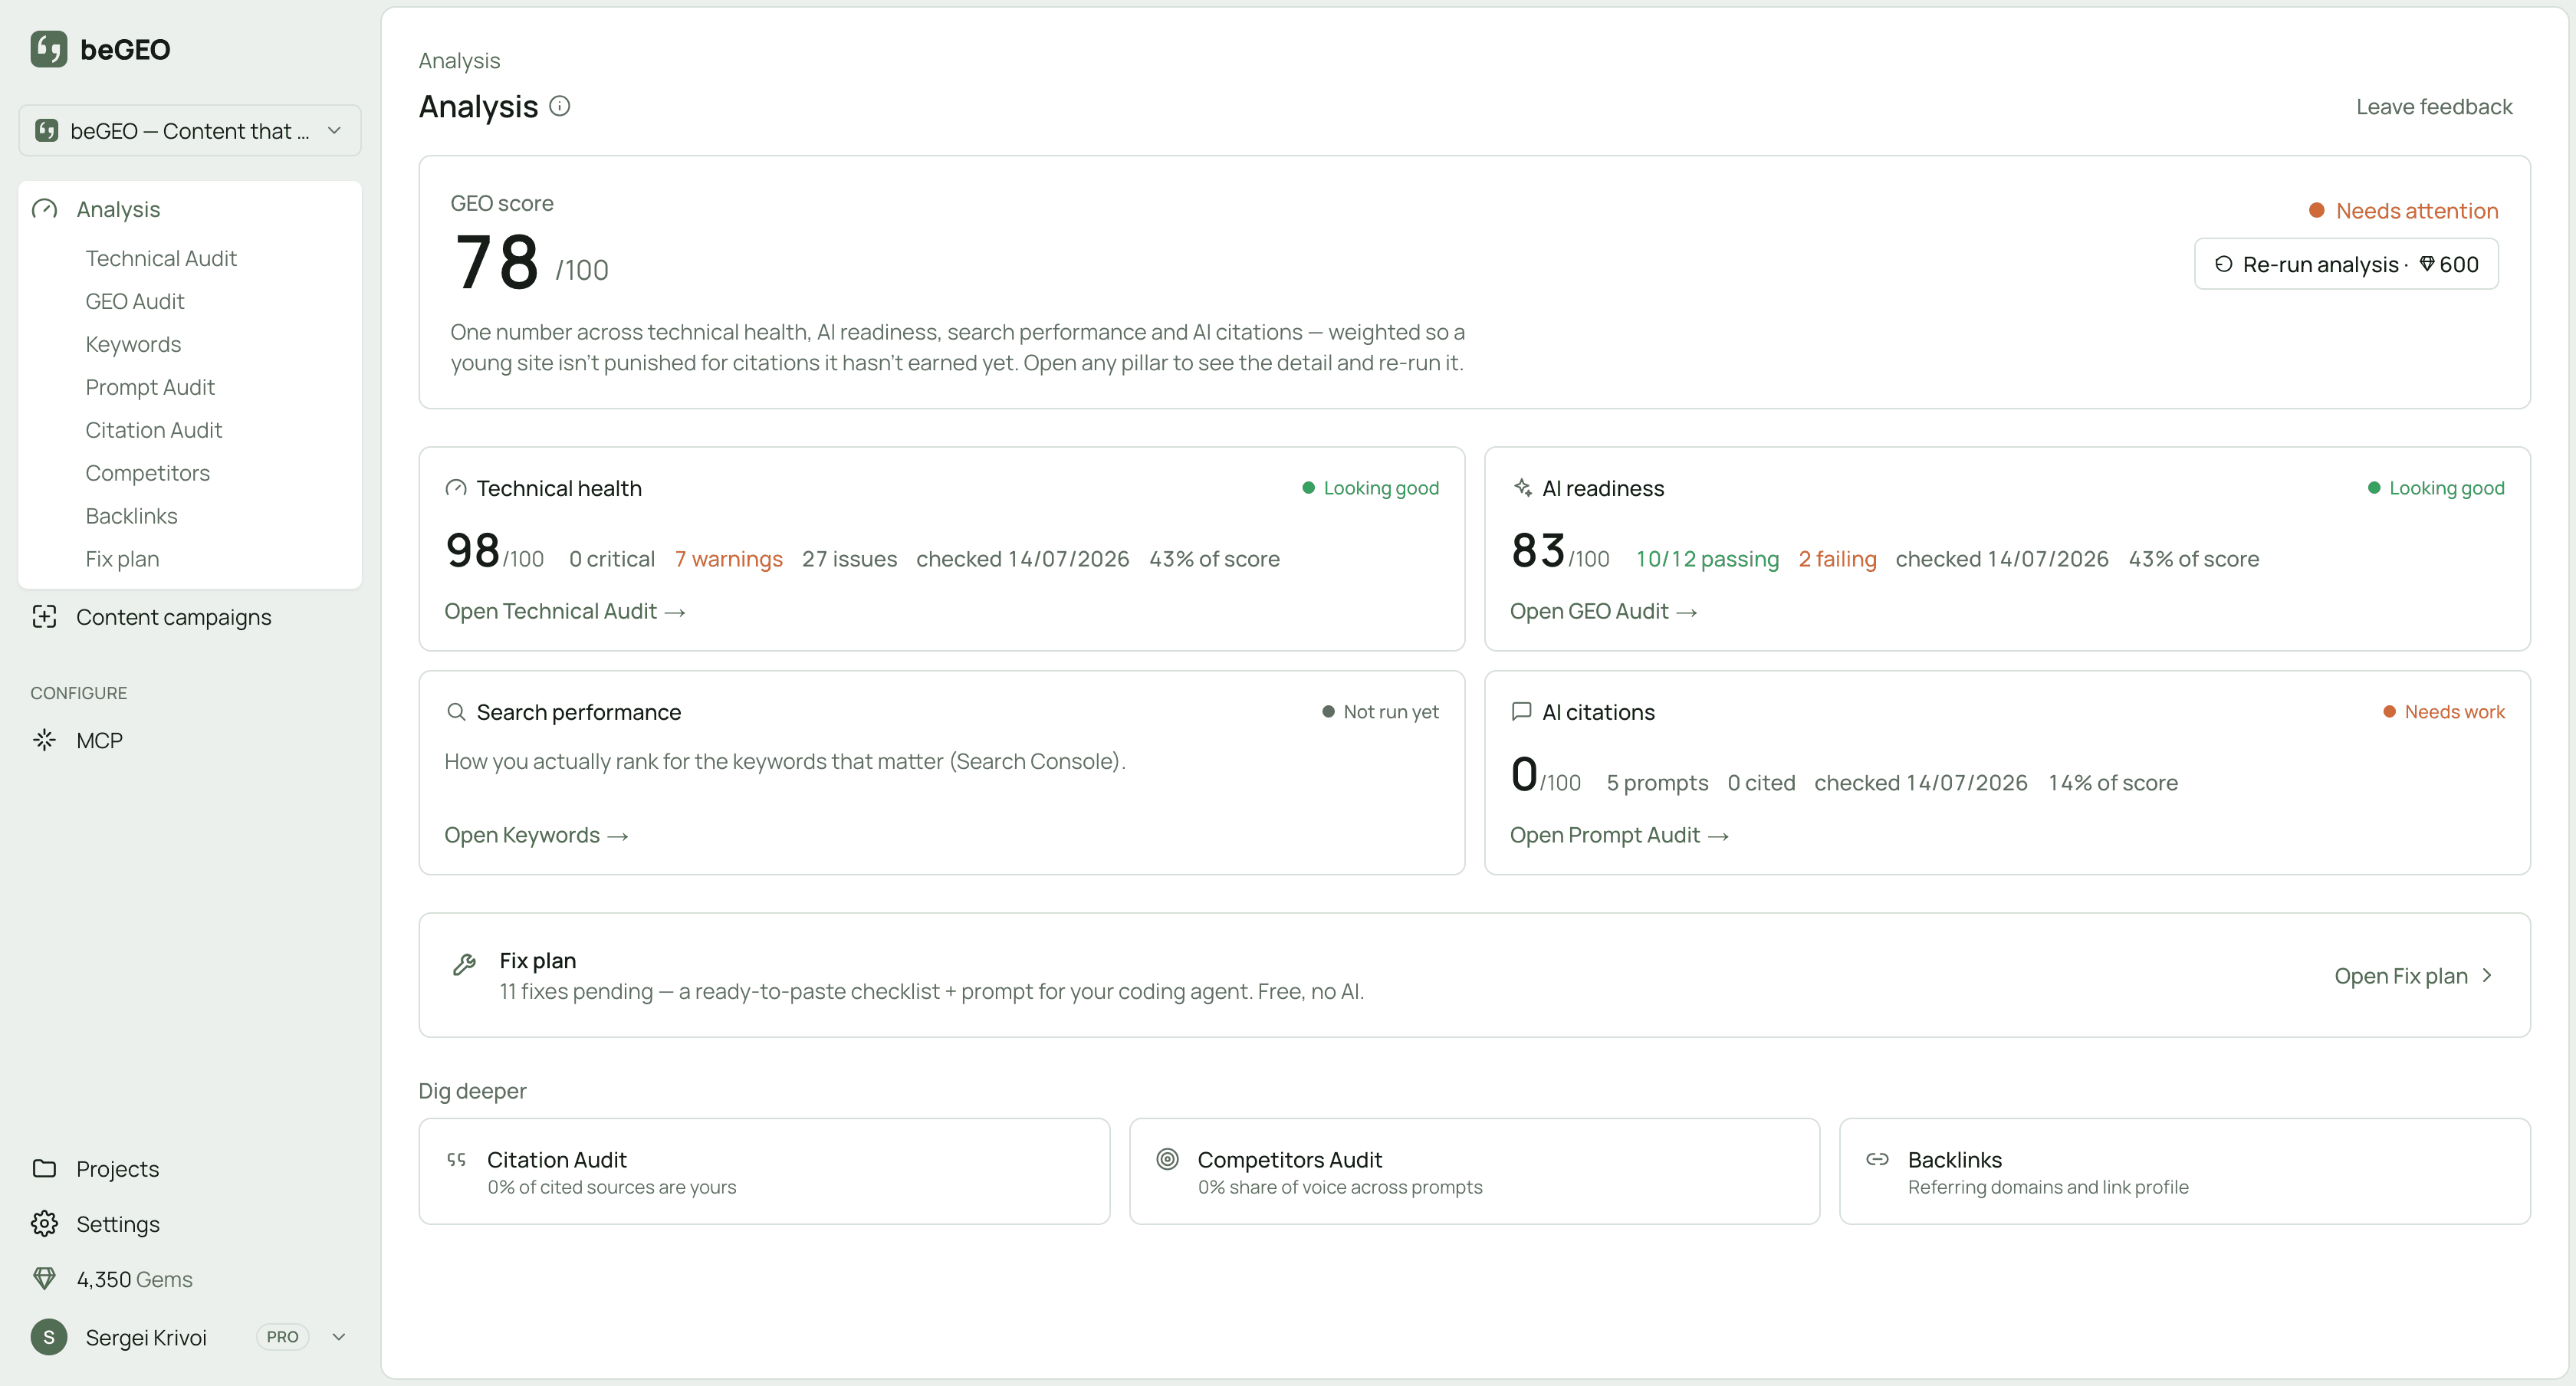Screen dimensions: 2576x1386
Task: Click the MCP sparkle icon
Action: click(x=44, y=740)
